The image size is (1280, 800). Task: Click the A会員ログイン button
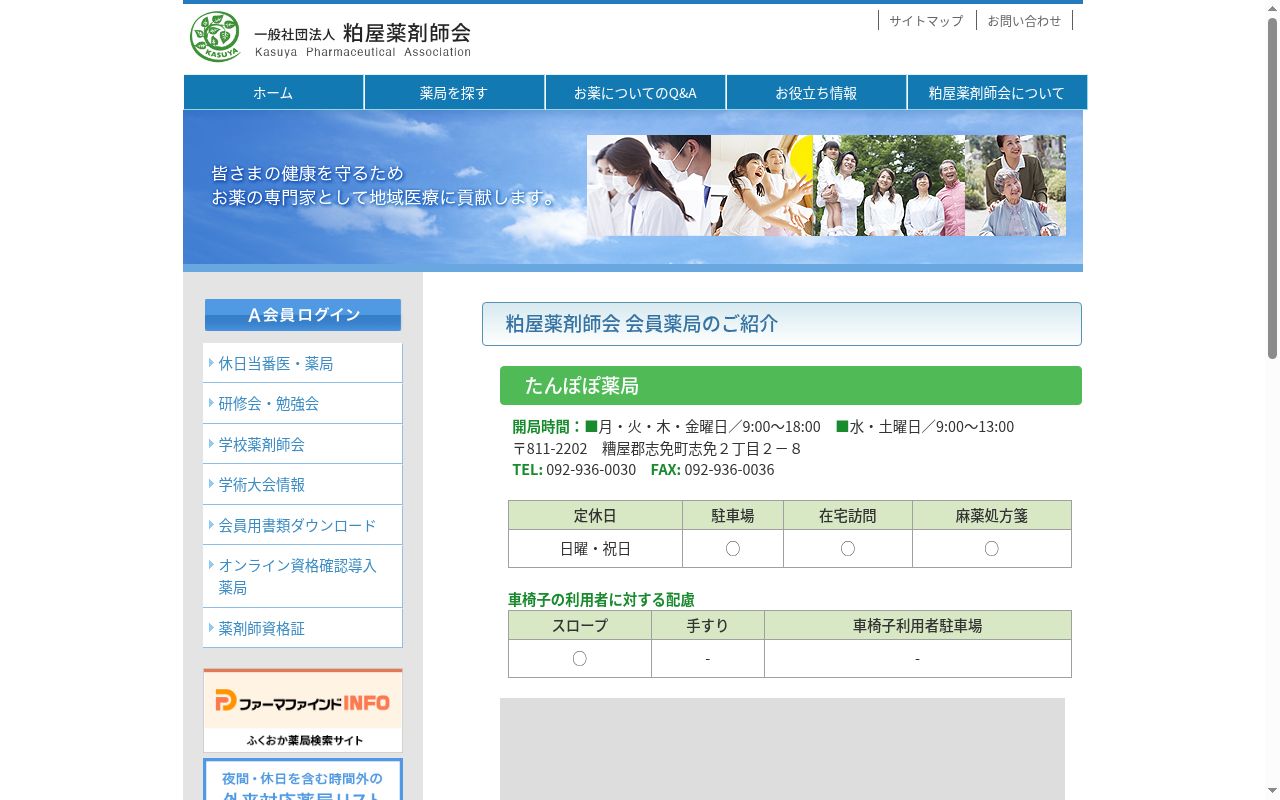click(x=303, y=315)
